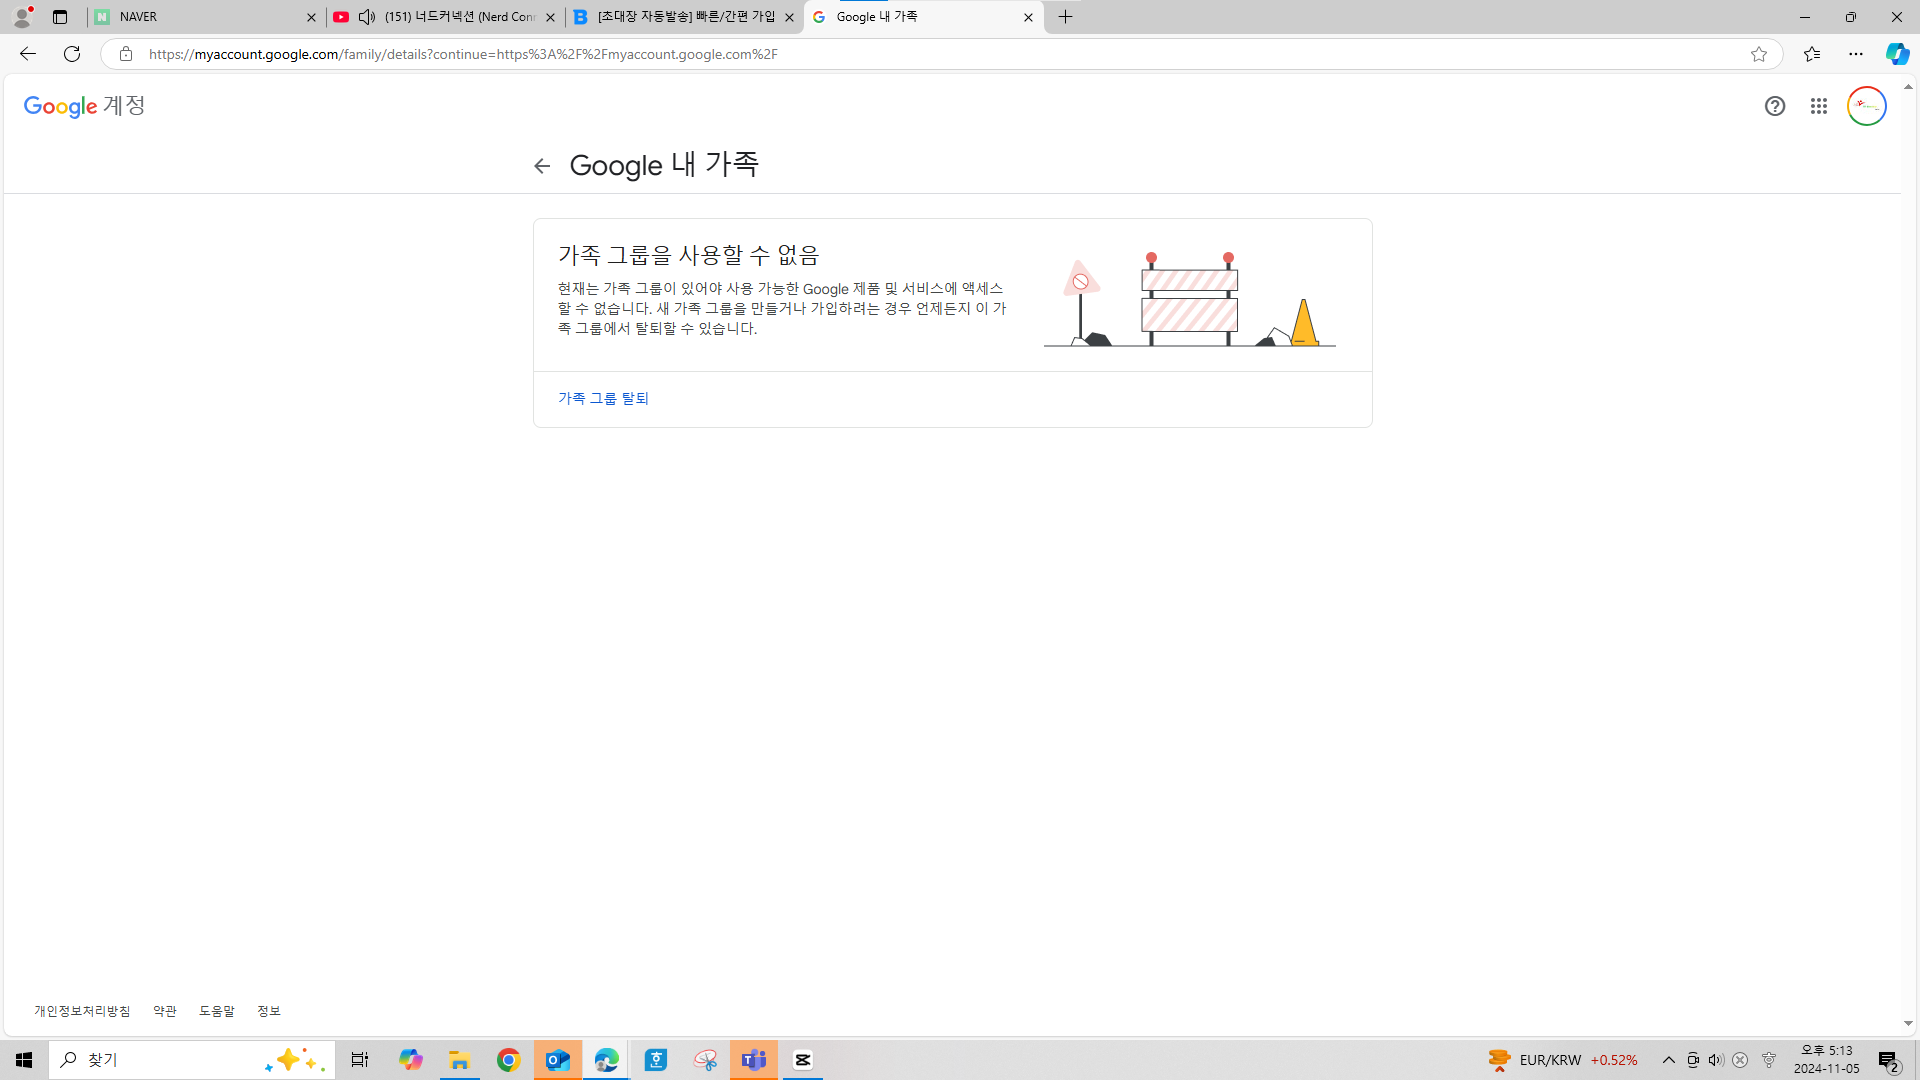The image size is (1920, 1080).
Task: Select the Google 내 가족 tab
Action: coord(924,17)
